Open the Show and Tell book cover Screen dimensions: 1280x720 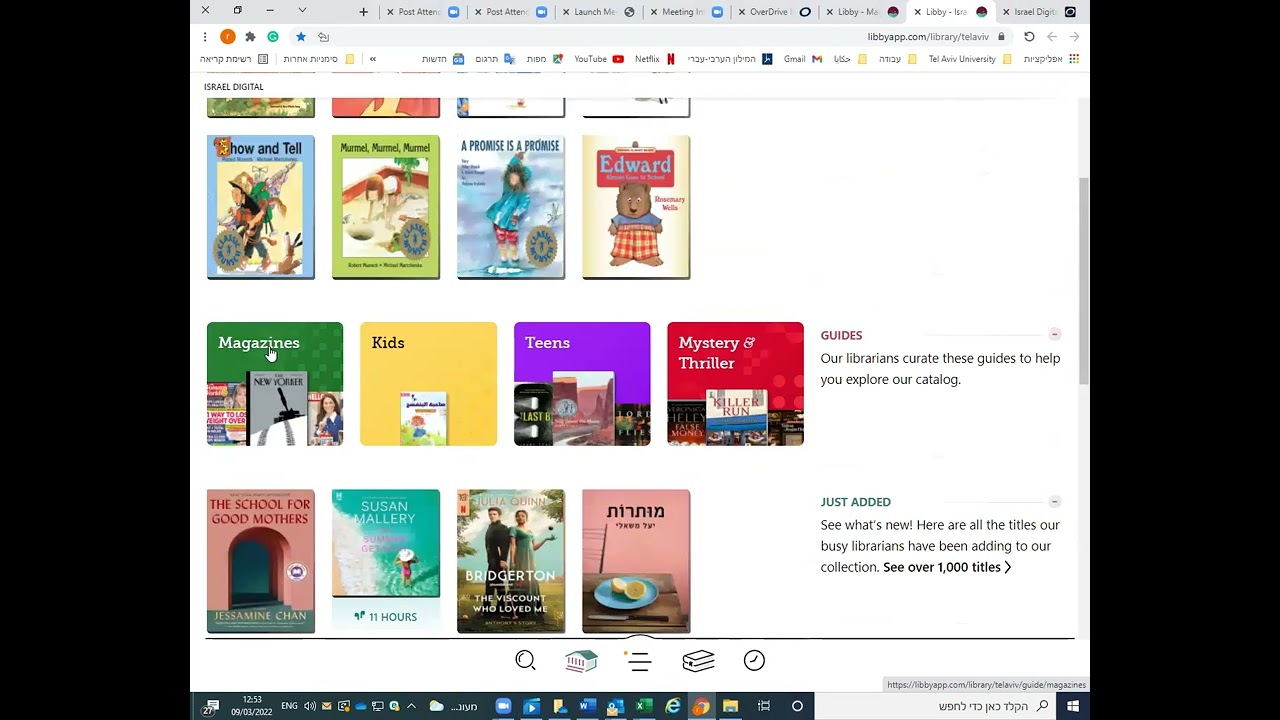click(261, 207)
